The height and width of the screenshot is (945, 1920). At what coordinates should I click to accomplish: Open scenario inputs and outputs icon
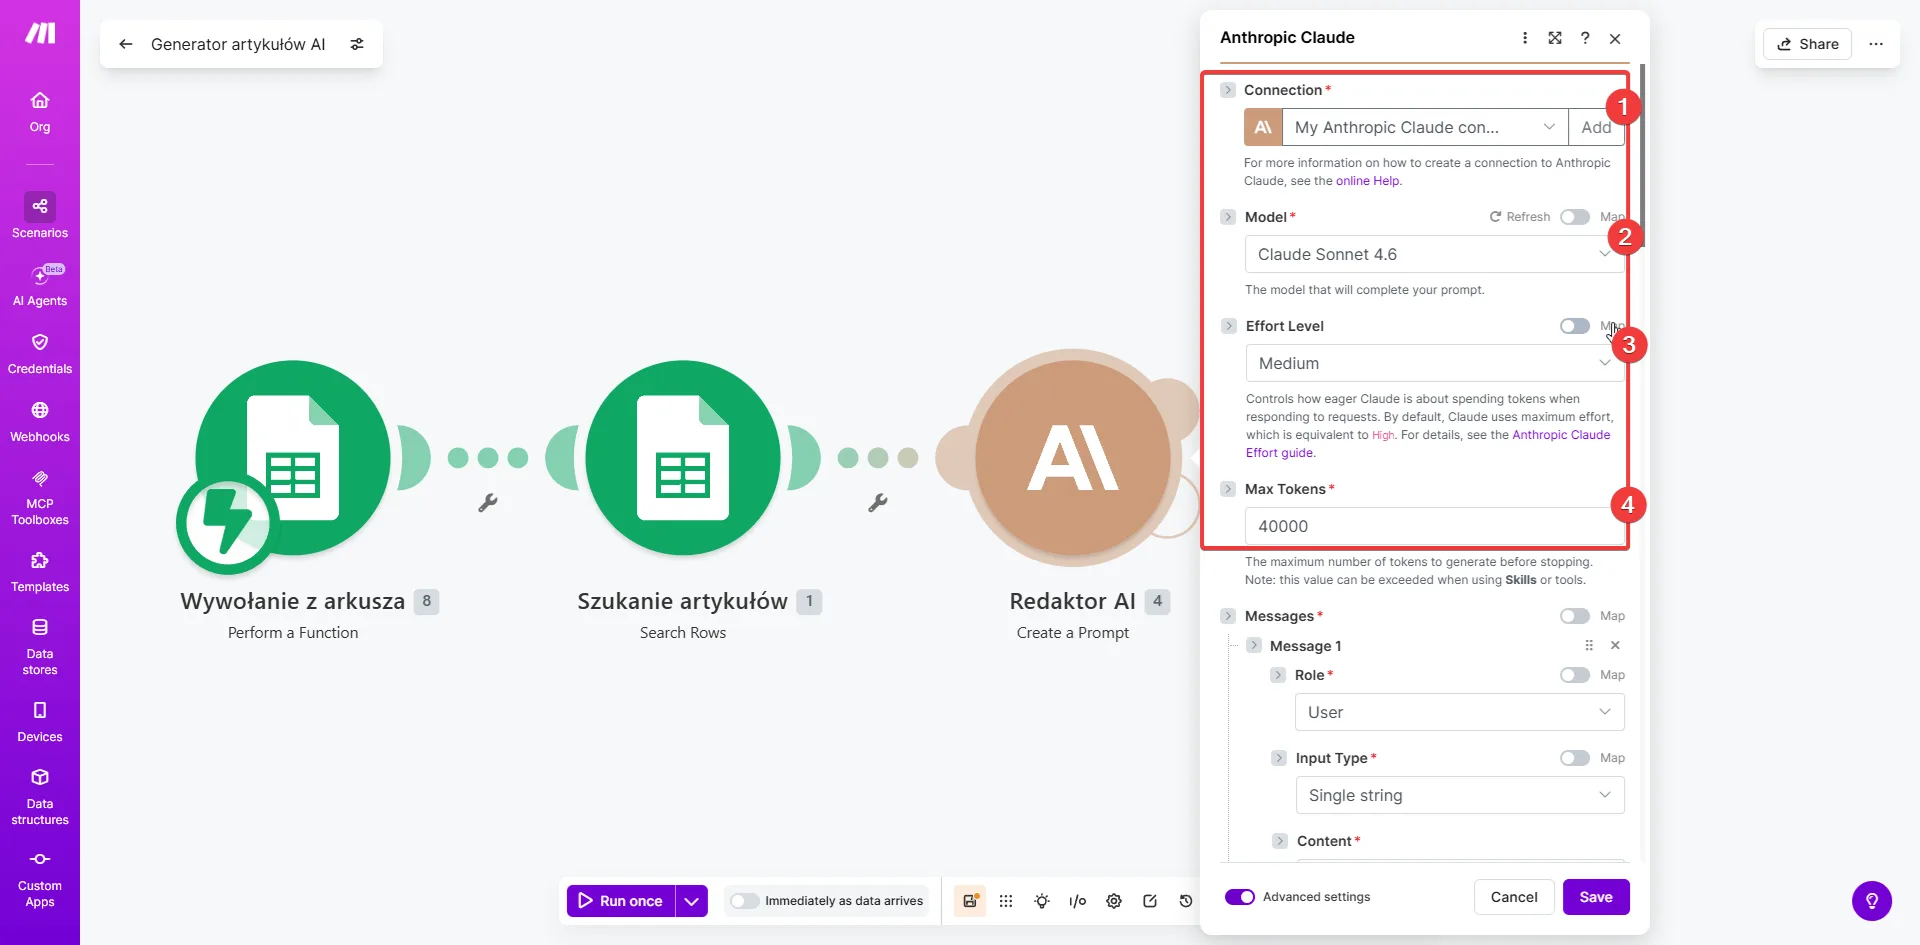[x=1078, y=901]
